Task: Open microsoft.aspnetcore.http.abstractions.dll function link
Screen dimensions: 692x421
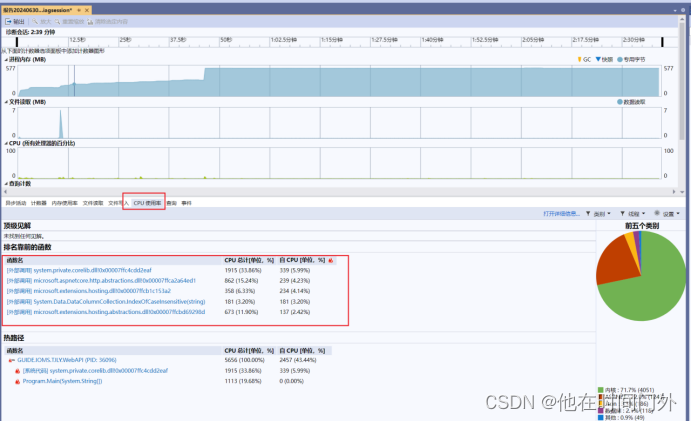Action: pyautogui.click(x=101, y=281)
